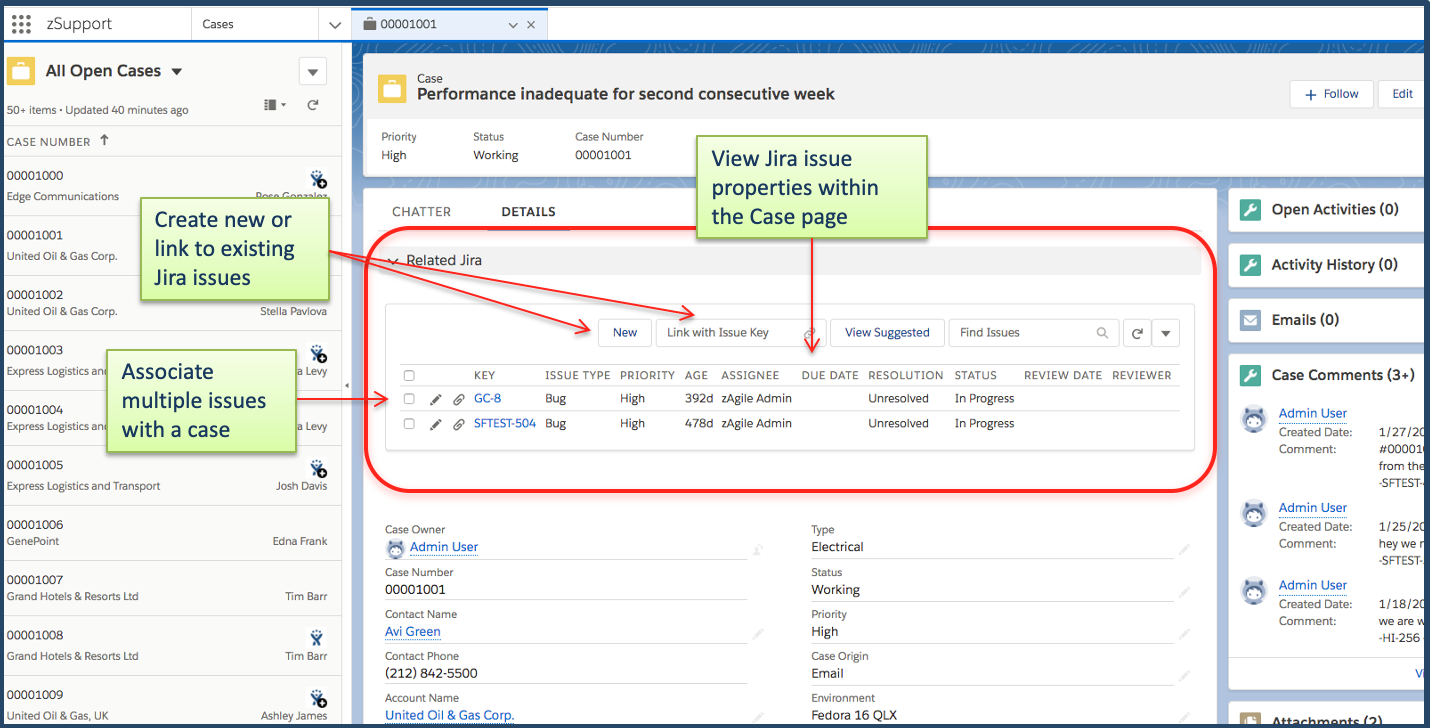Viewport: 1431px width, 728px height.
Task: Click the Activity History wrench icon
Action: 1250,265
